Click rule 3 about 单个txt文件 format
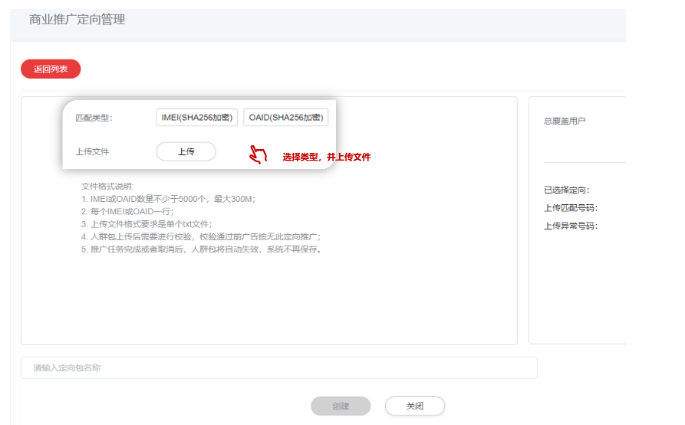The image size is (685, 425). (x=146, y=224)
